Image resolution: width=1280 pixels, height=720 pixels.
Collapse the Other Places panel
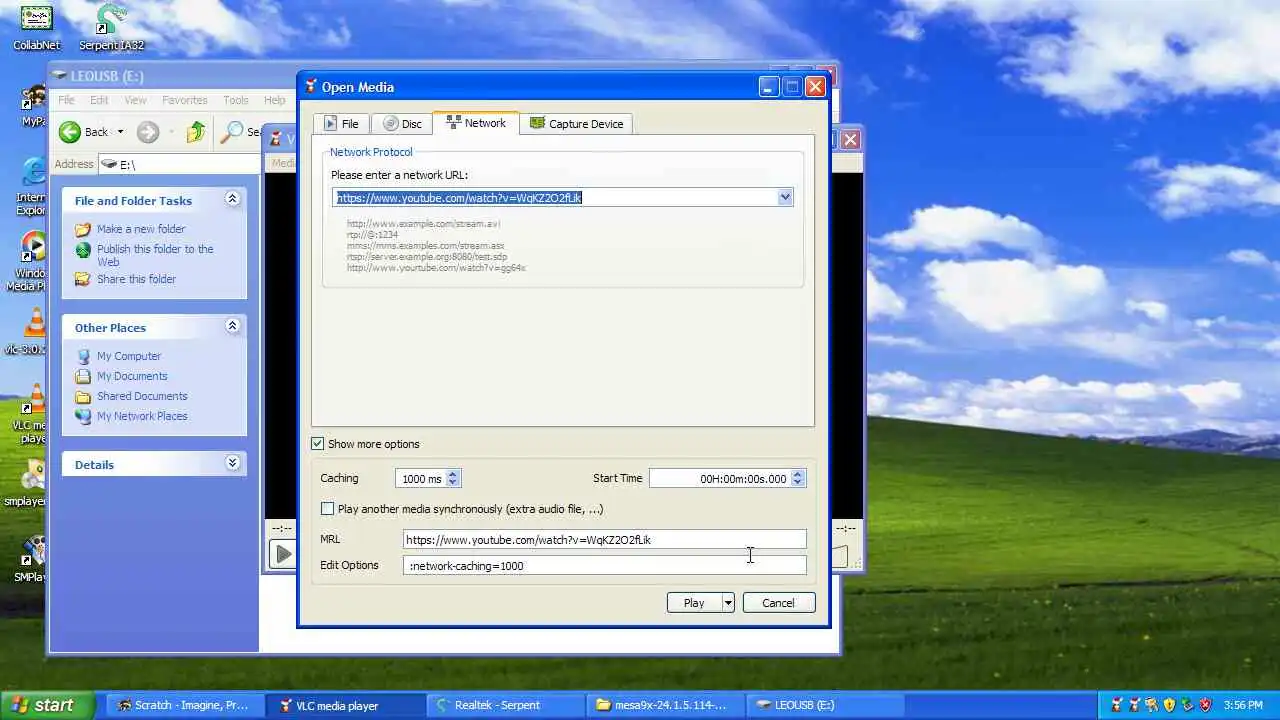232,326
